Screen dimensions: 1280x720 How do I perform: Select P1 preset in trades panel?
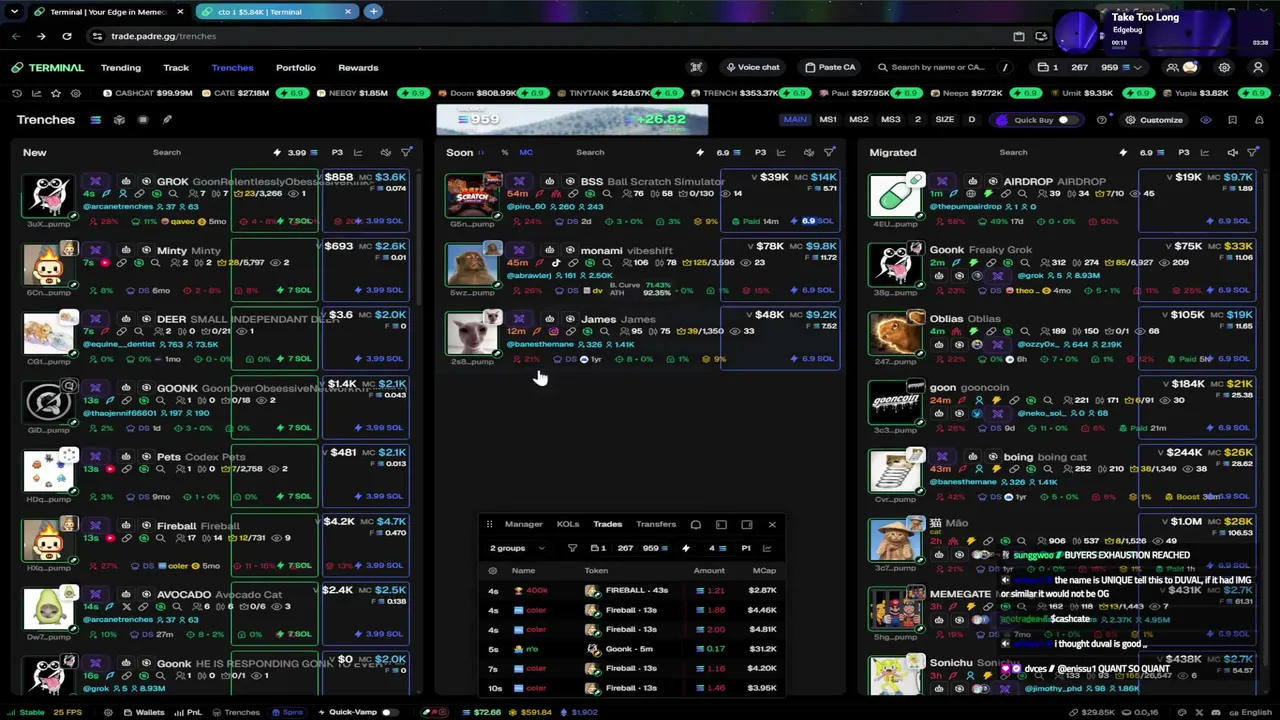(x=746, y=548)
